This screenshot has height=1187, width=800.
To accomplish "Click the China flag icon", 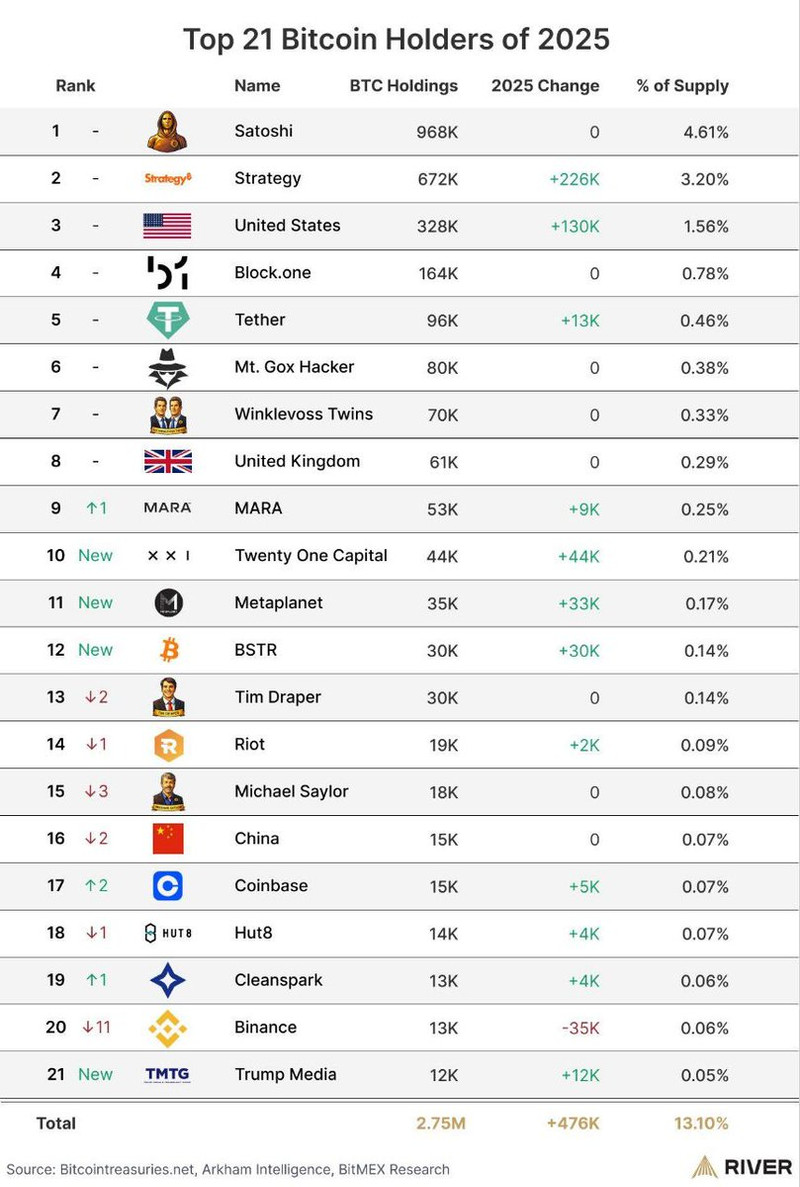I will pyautogui.click(x=167, y=839).
